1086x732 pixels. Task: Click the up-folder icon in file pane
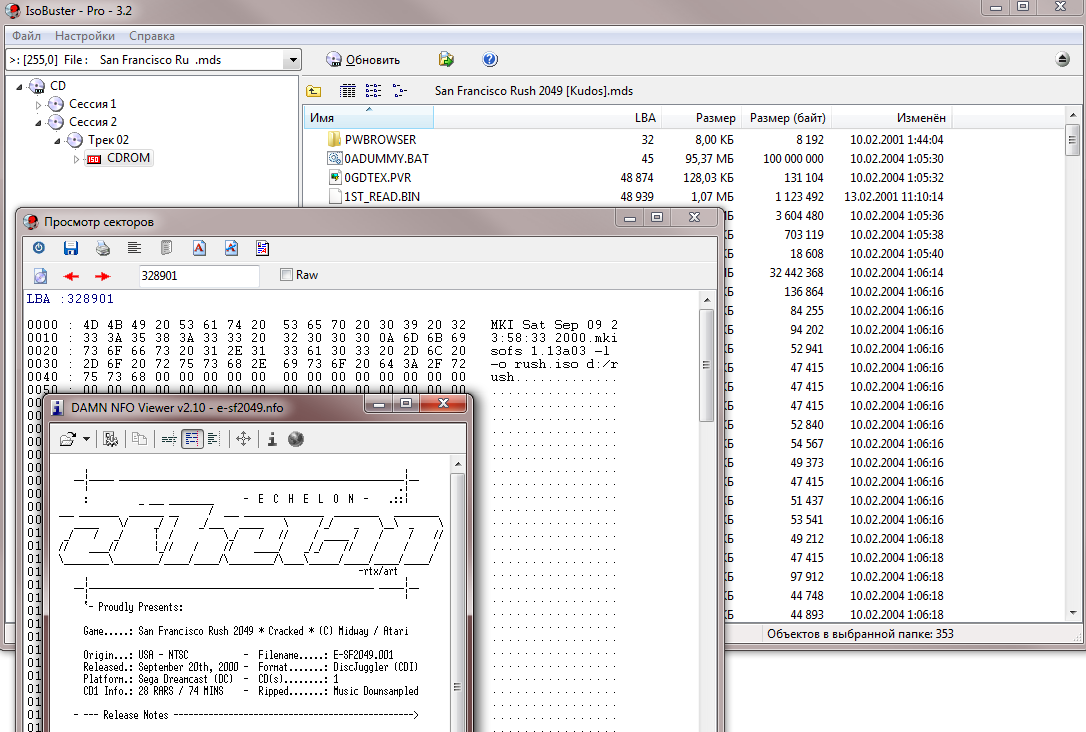tap(314, 91)
